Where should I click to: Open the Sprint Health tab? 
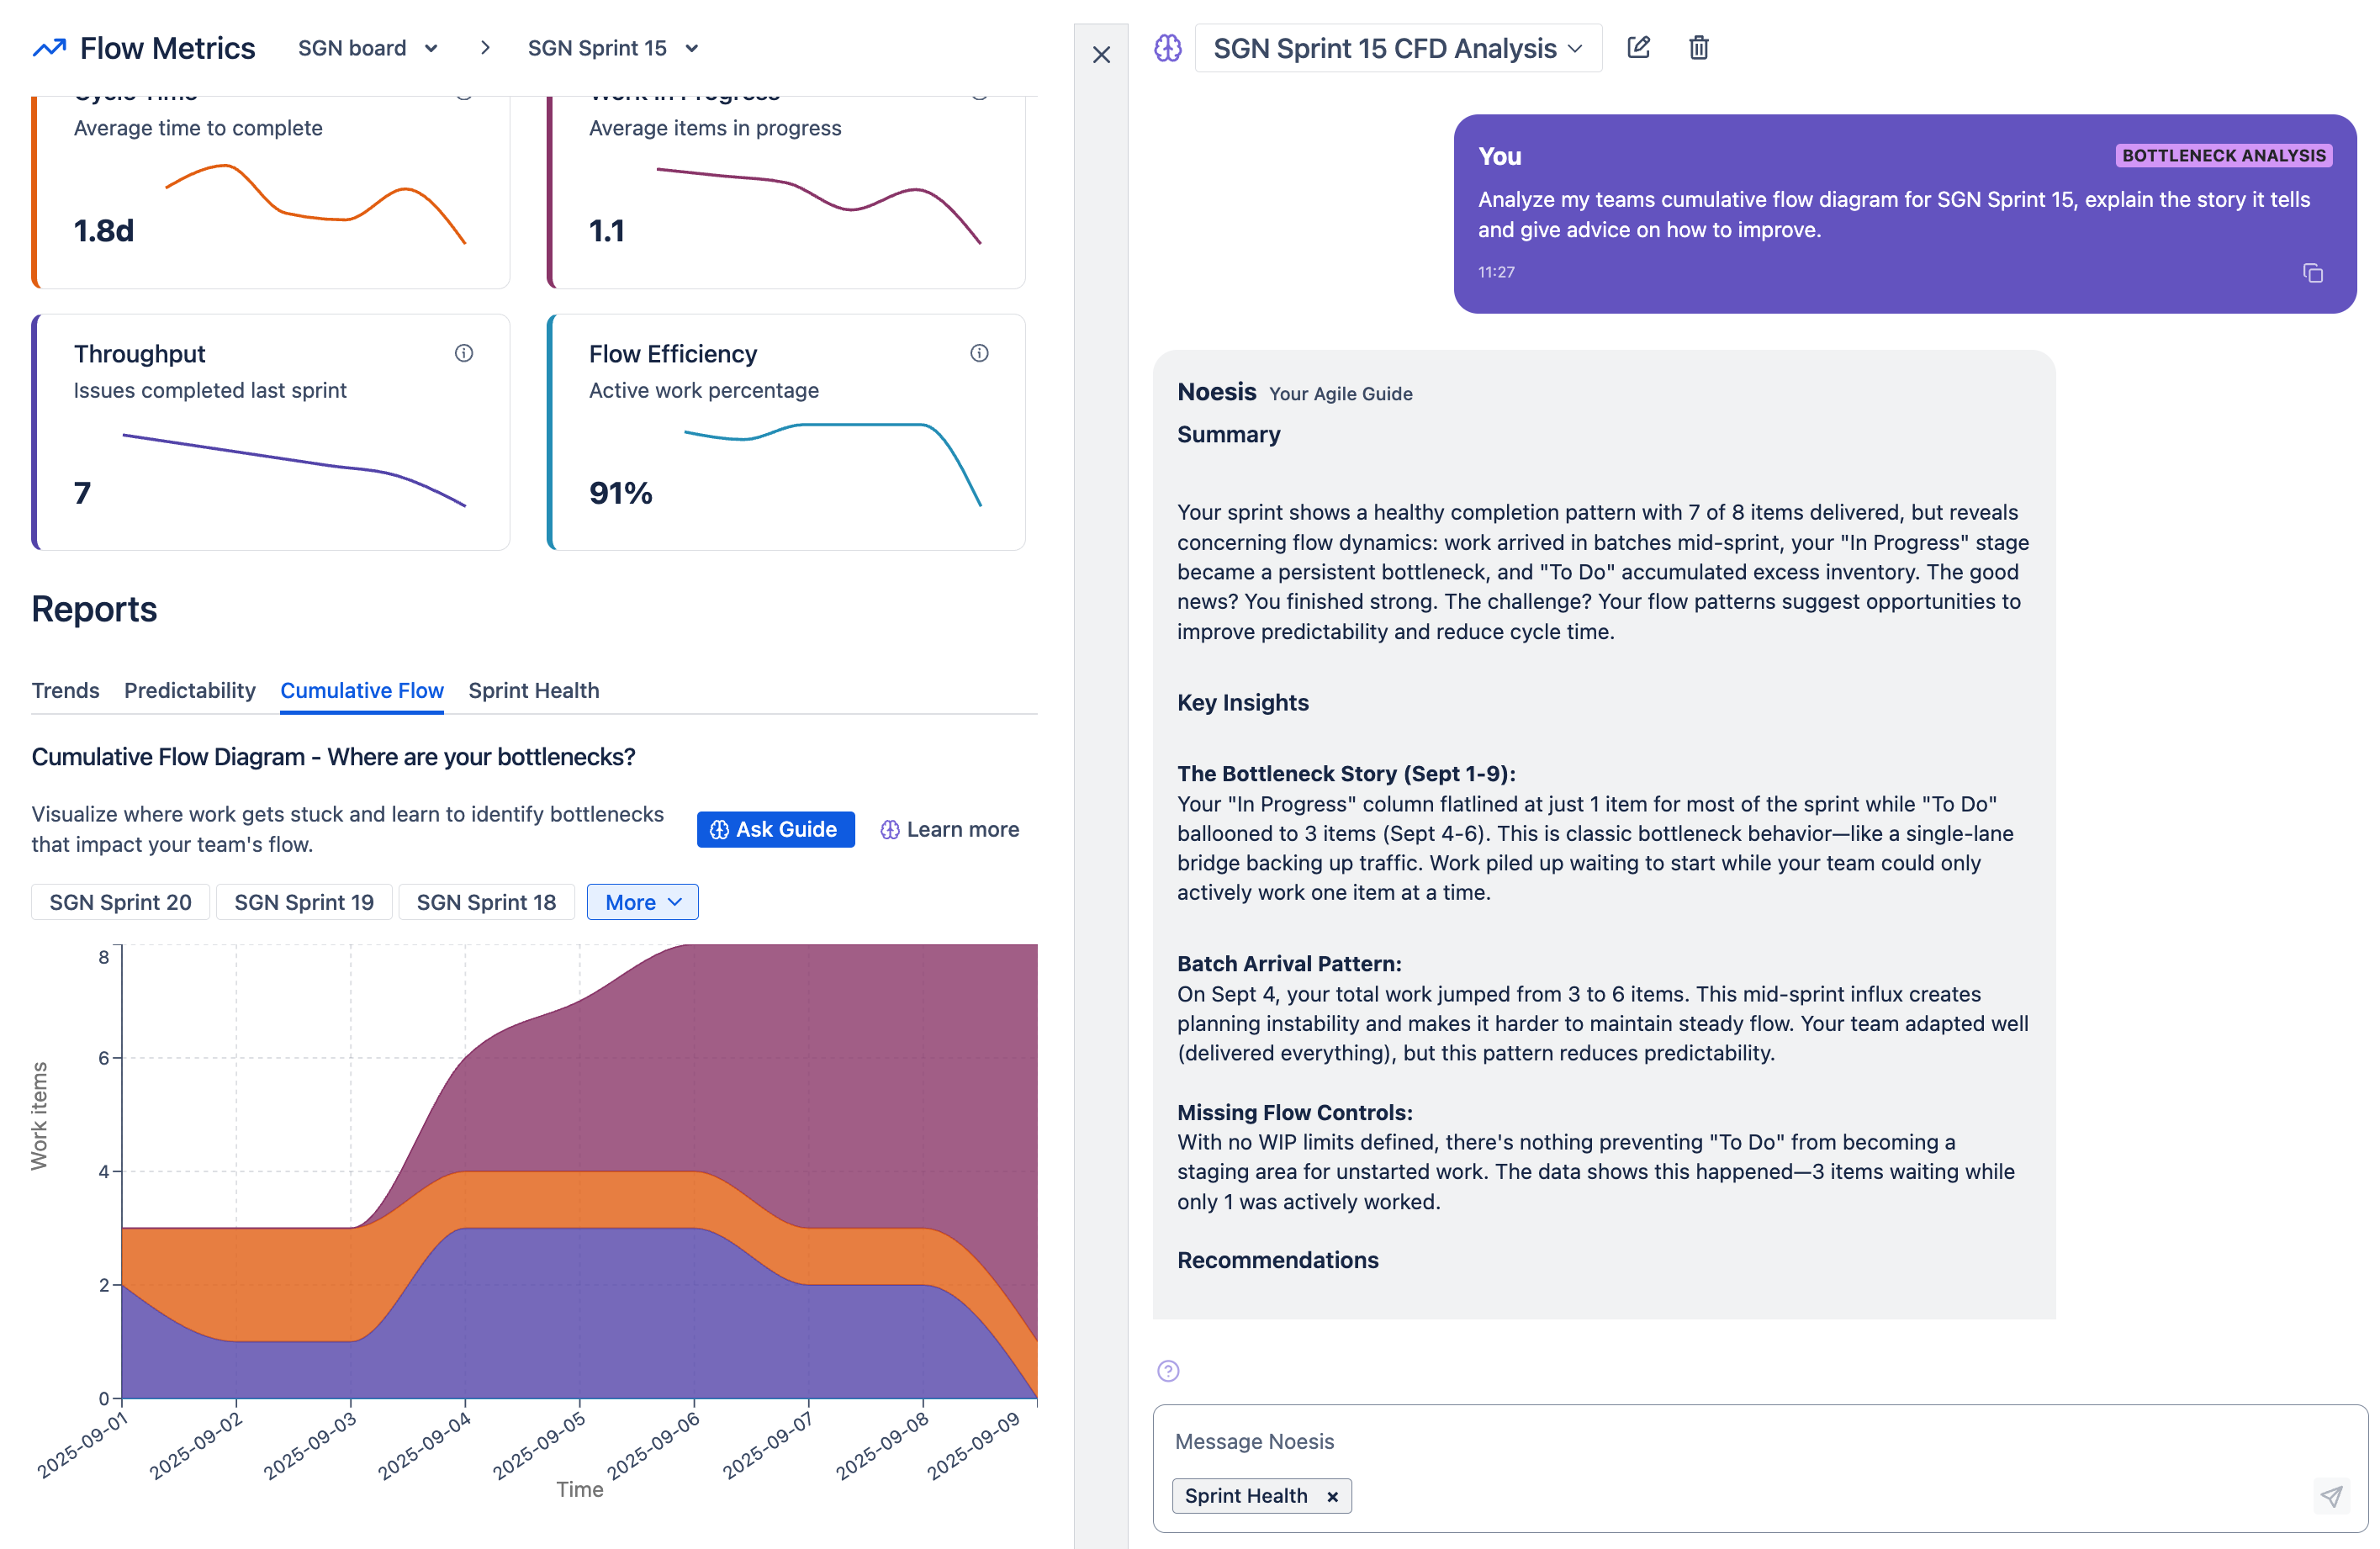[534, 690]
